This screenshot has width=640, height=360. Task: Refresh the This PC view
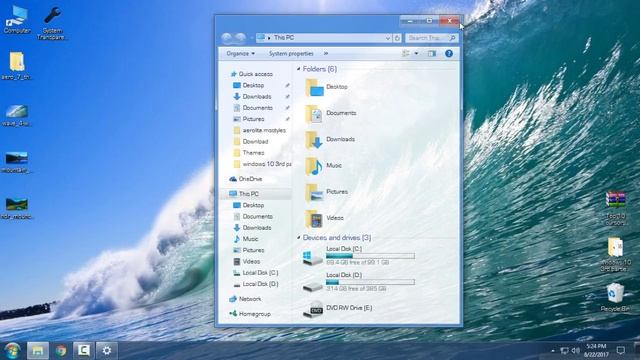click(x=397, y=38)
